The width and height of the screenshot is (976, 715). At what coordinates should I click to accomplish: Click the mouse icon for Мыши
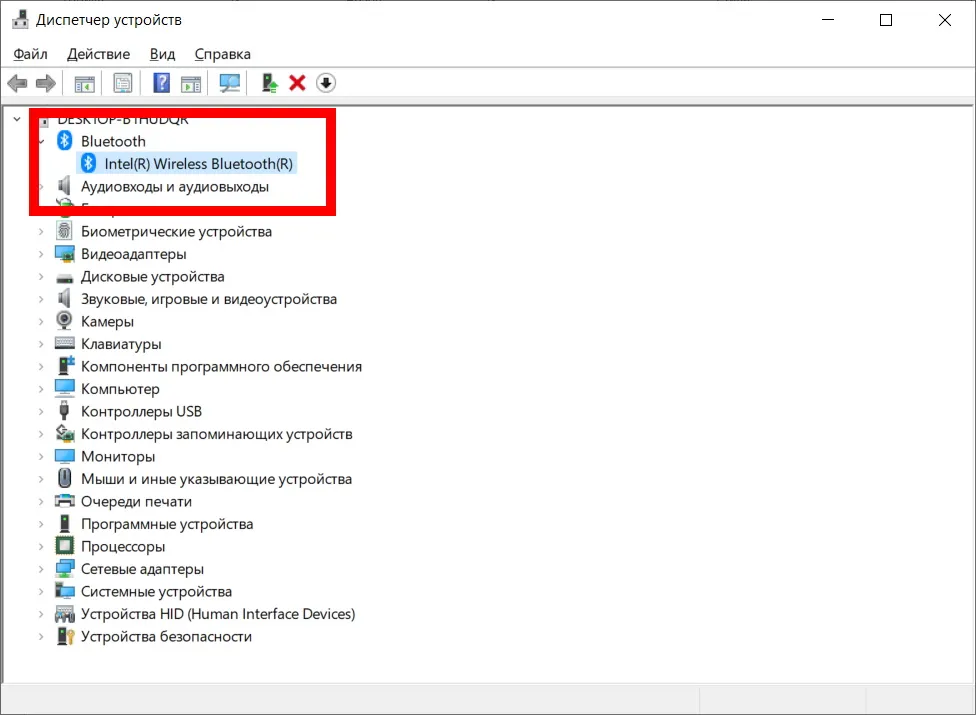click(x=64, y=478)
